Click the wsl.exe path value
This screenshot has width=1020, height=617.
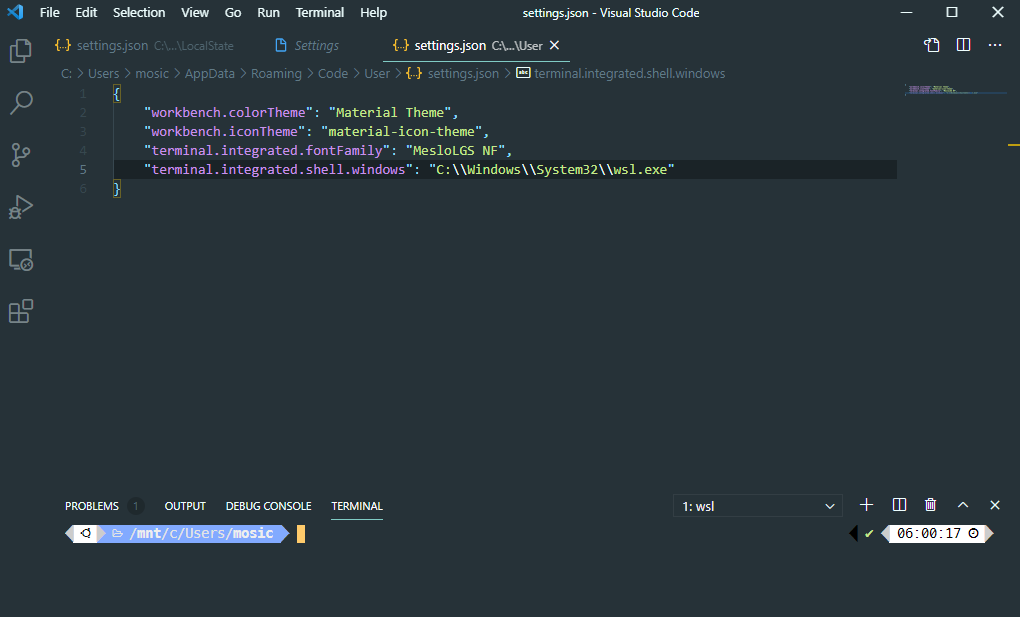click(x=552, y=169)
